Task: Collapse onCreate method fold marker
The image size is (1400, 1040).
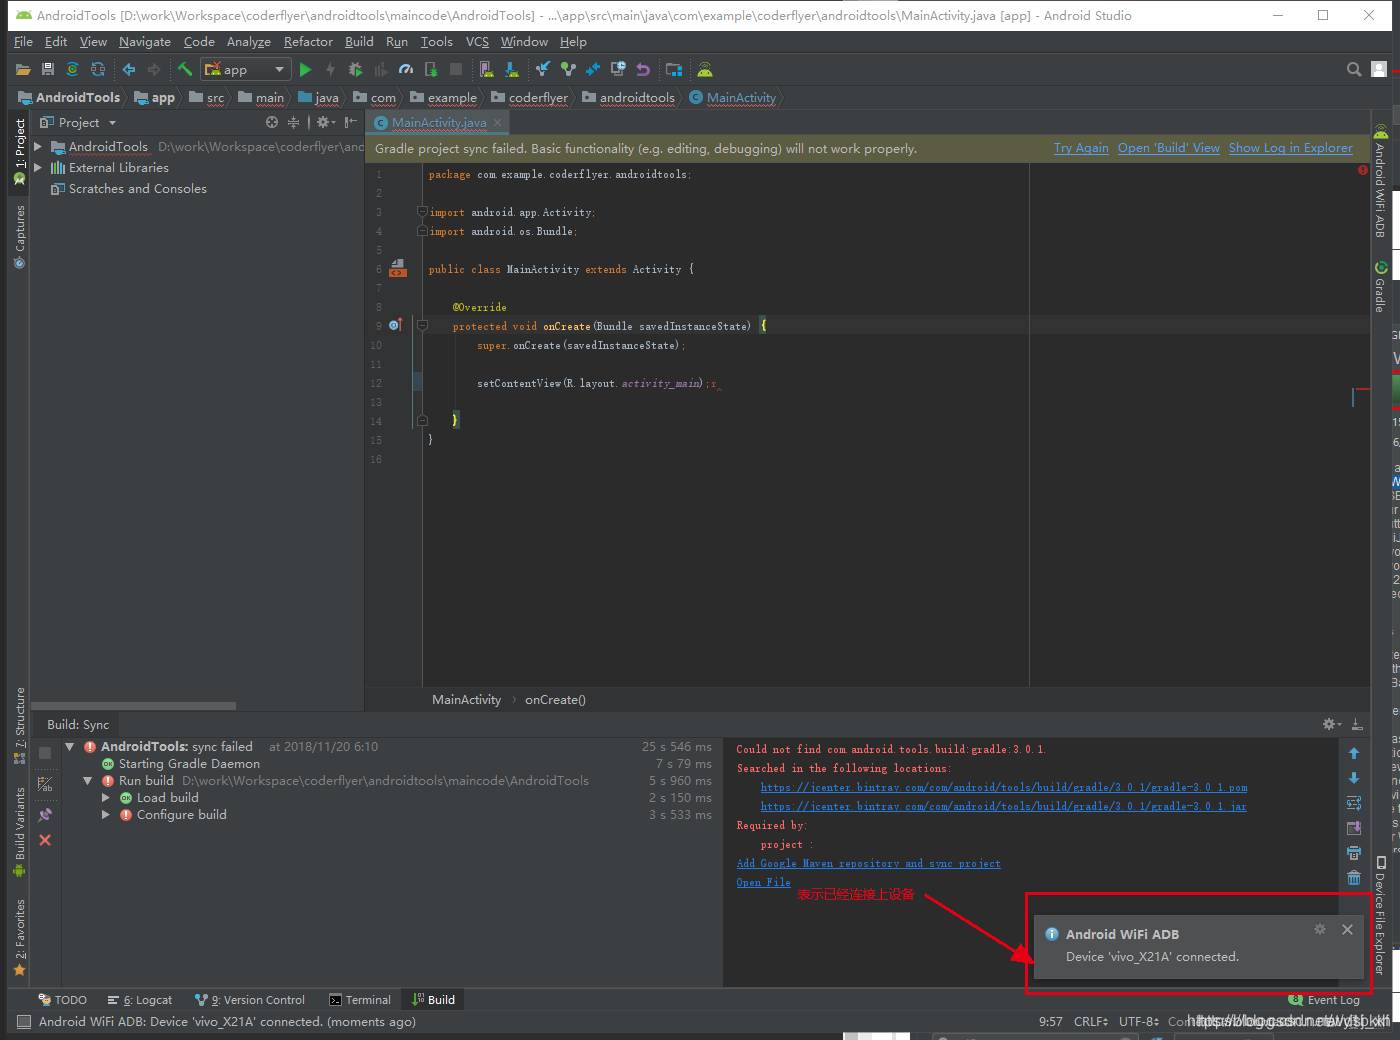Action: click(422, 326)
